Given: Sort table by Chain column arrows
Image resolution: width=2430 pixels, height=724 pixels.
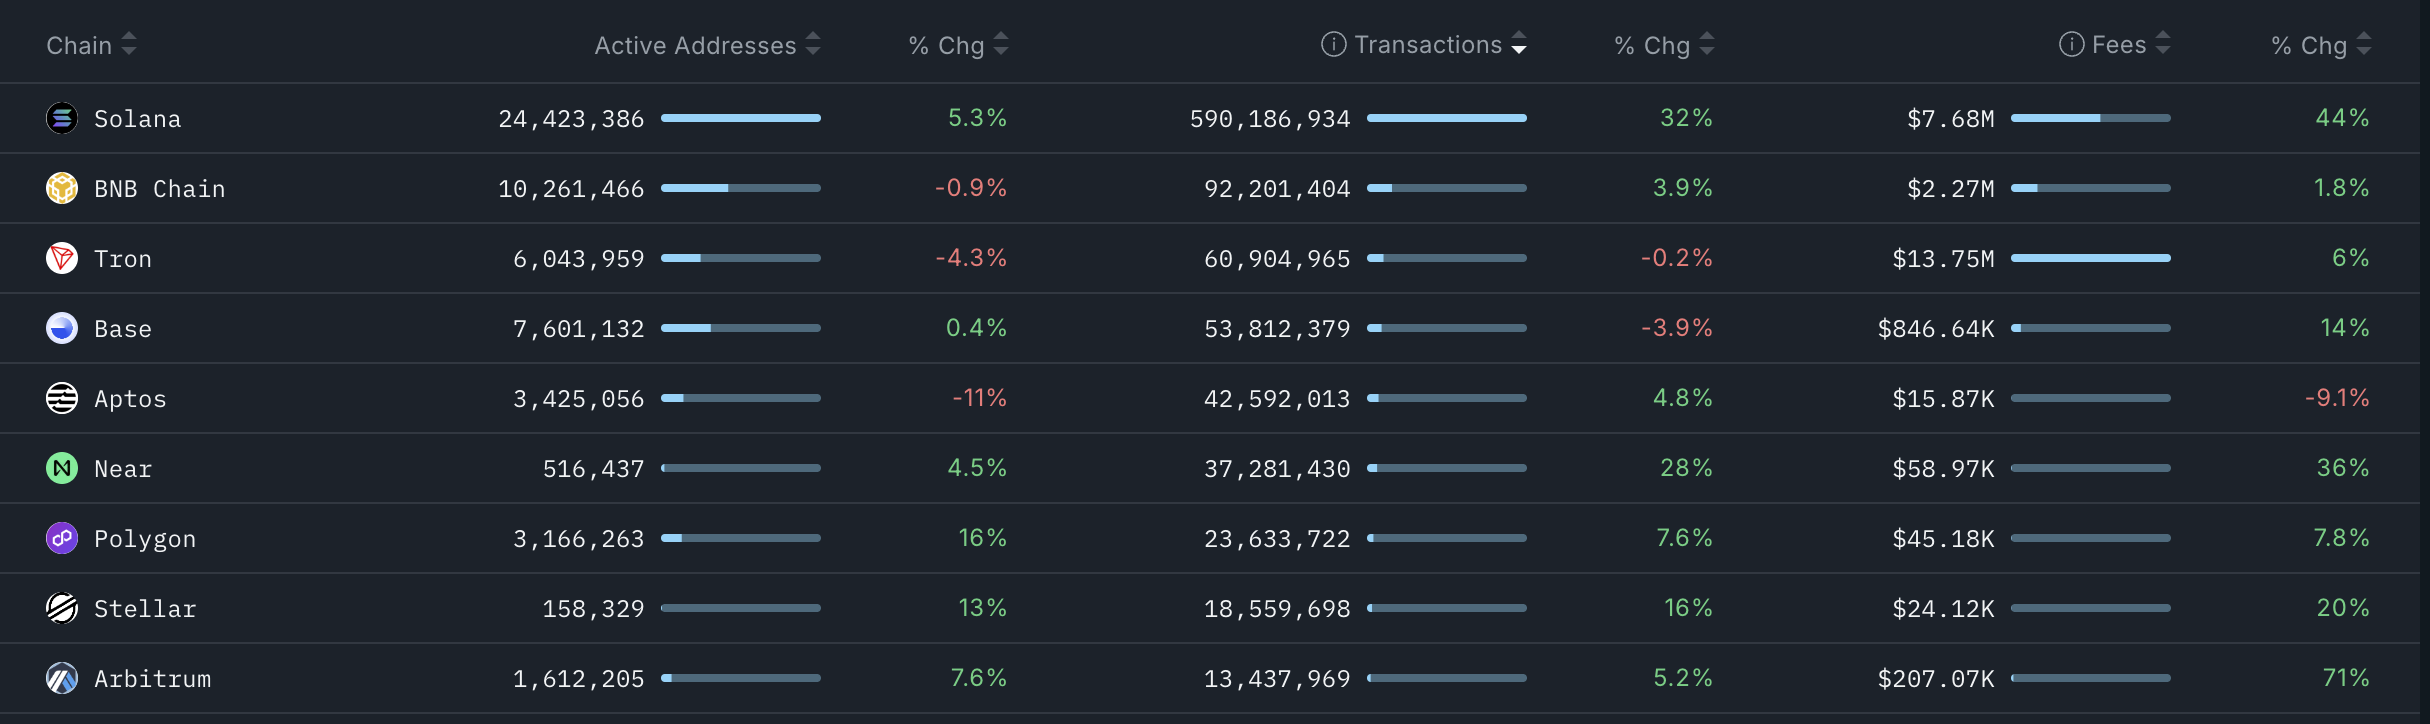Looking at the screenshot, I should click(x=129, y=44).
